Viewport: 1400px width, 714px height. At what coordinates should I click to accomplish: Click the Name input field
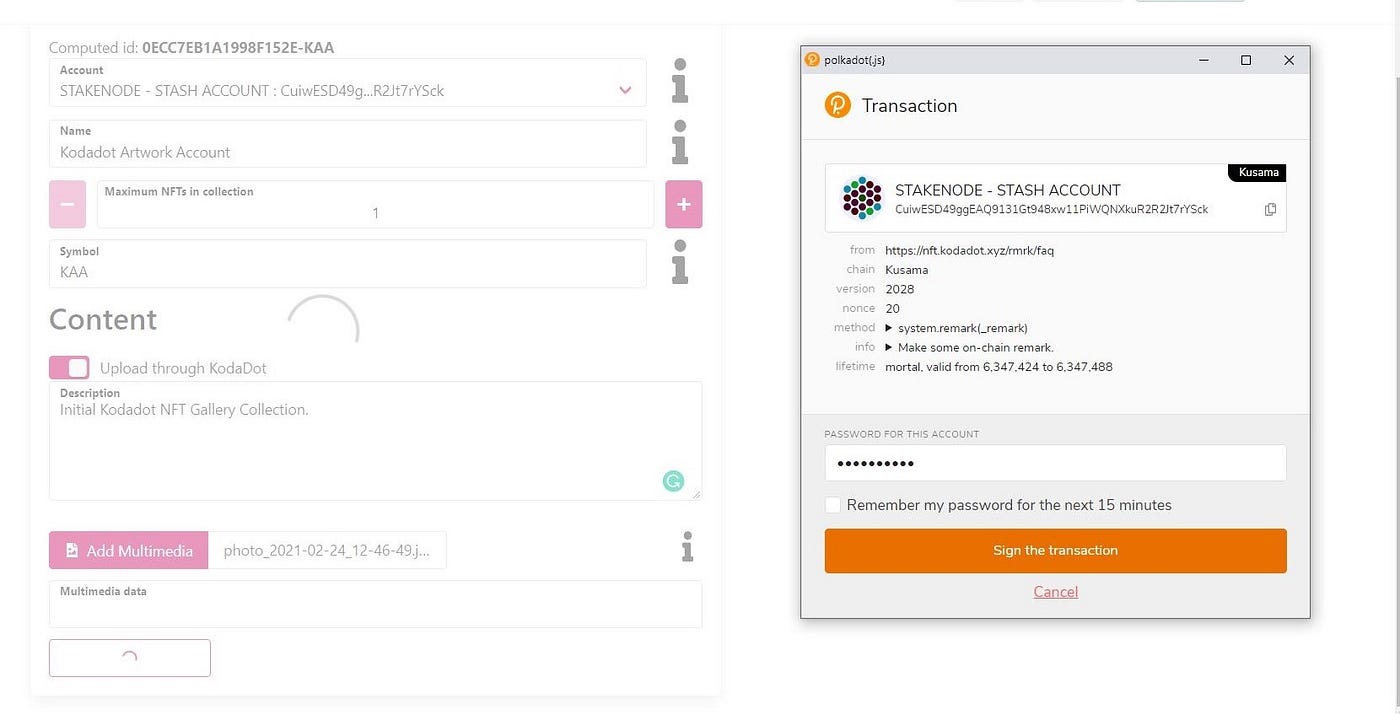348,144
